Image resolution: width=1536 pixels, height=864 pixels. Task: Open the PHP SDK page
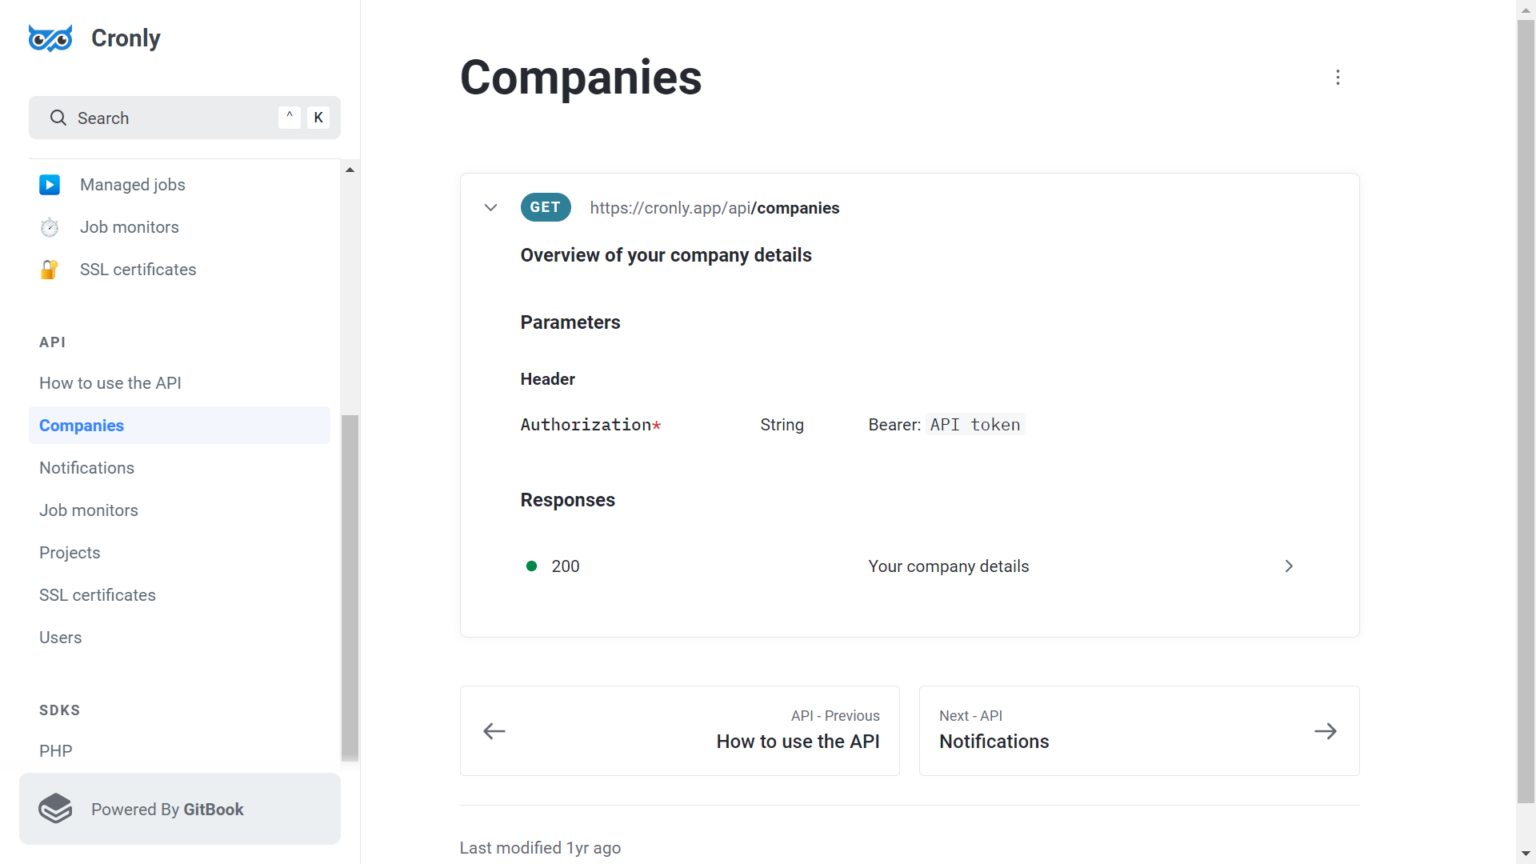click(56, 751)
